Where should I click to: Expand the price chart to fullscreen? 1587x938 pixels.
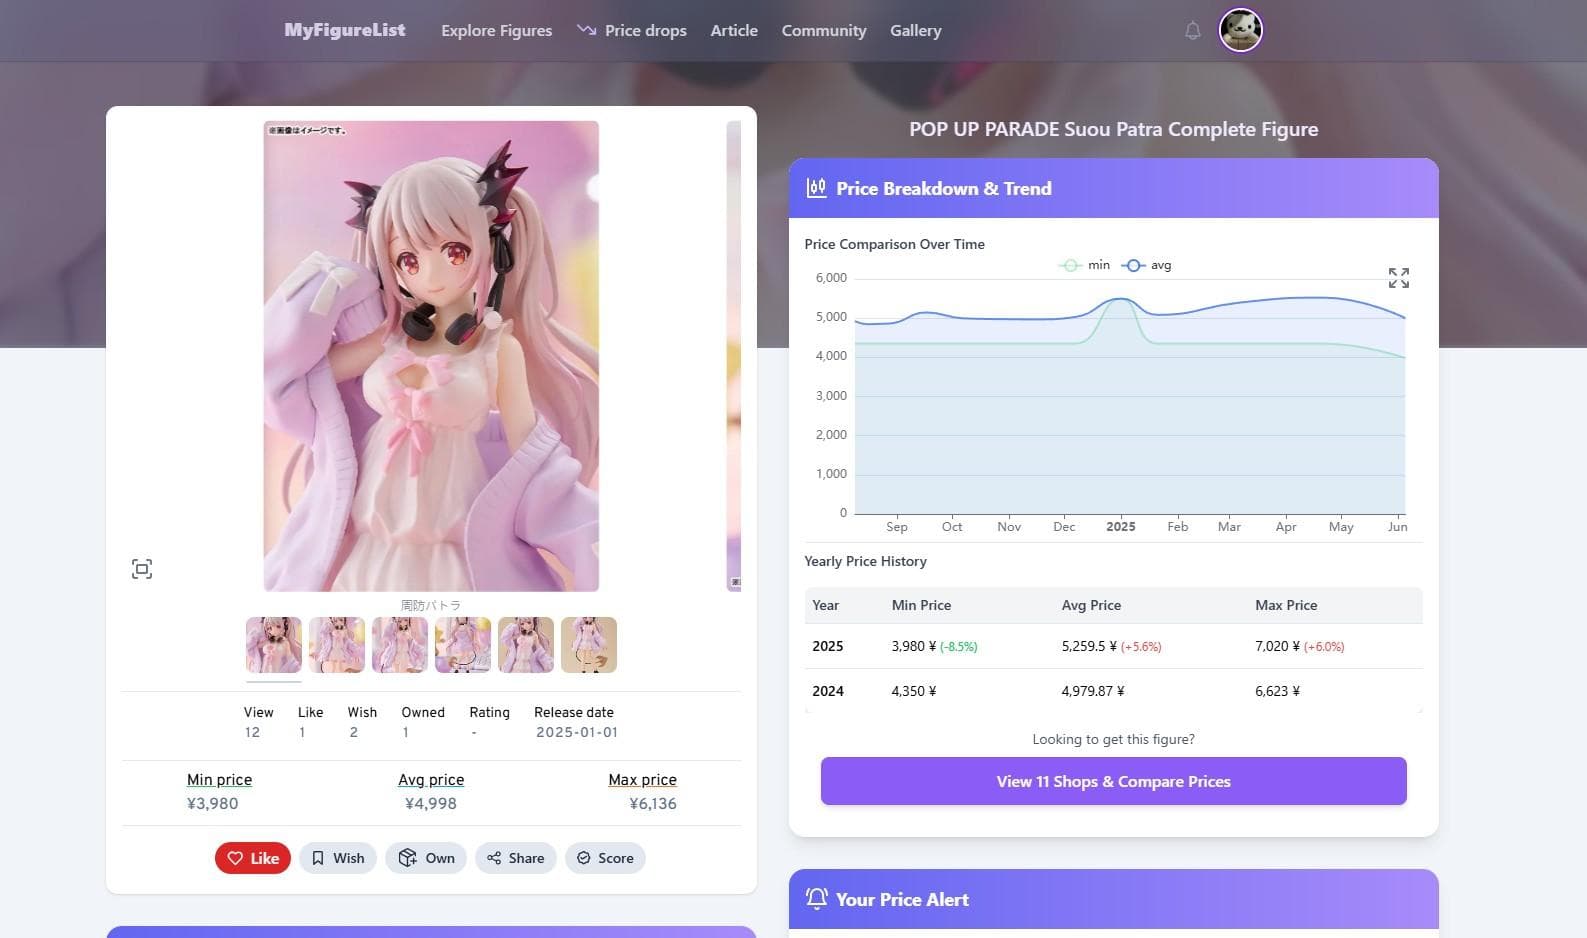point(1398,278)
